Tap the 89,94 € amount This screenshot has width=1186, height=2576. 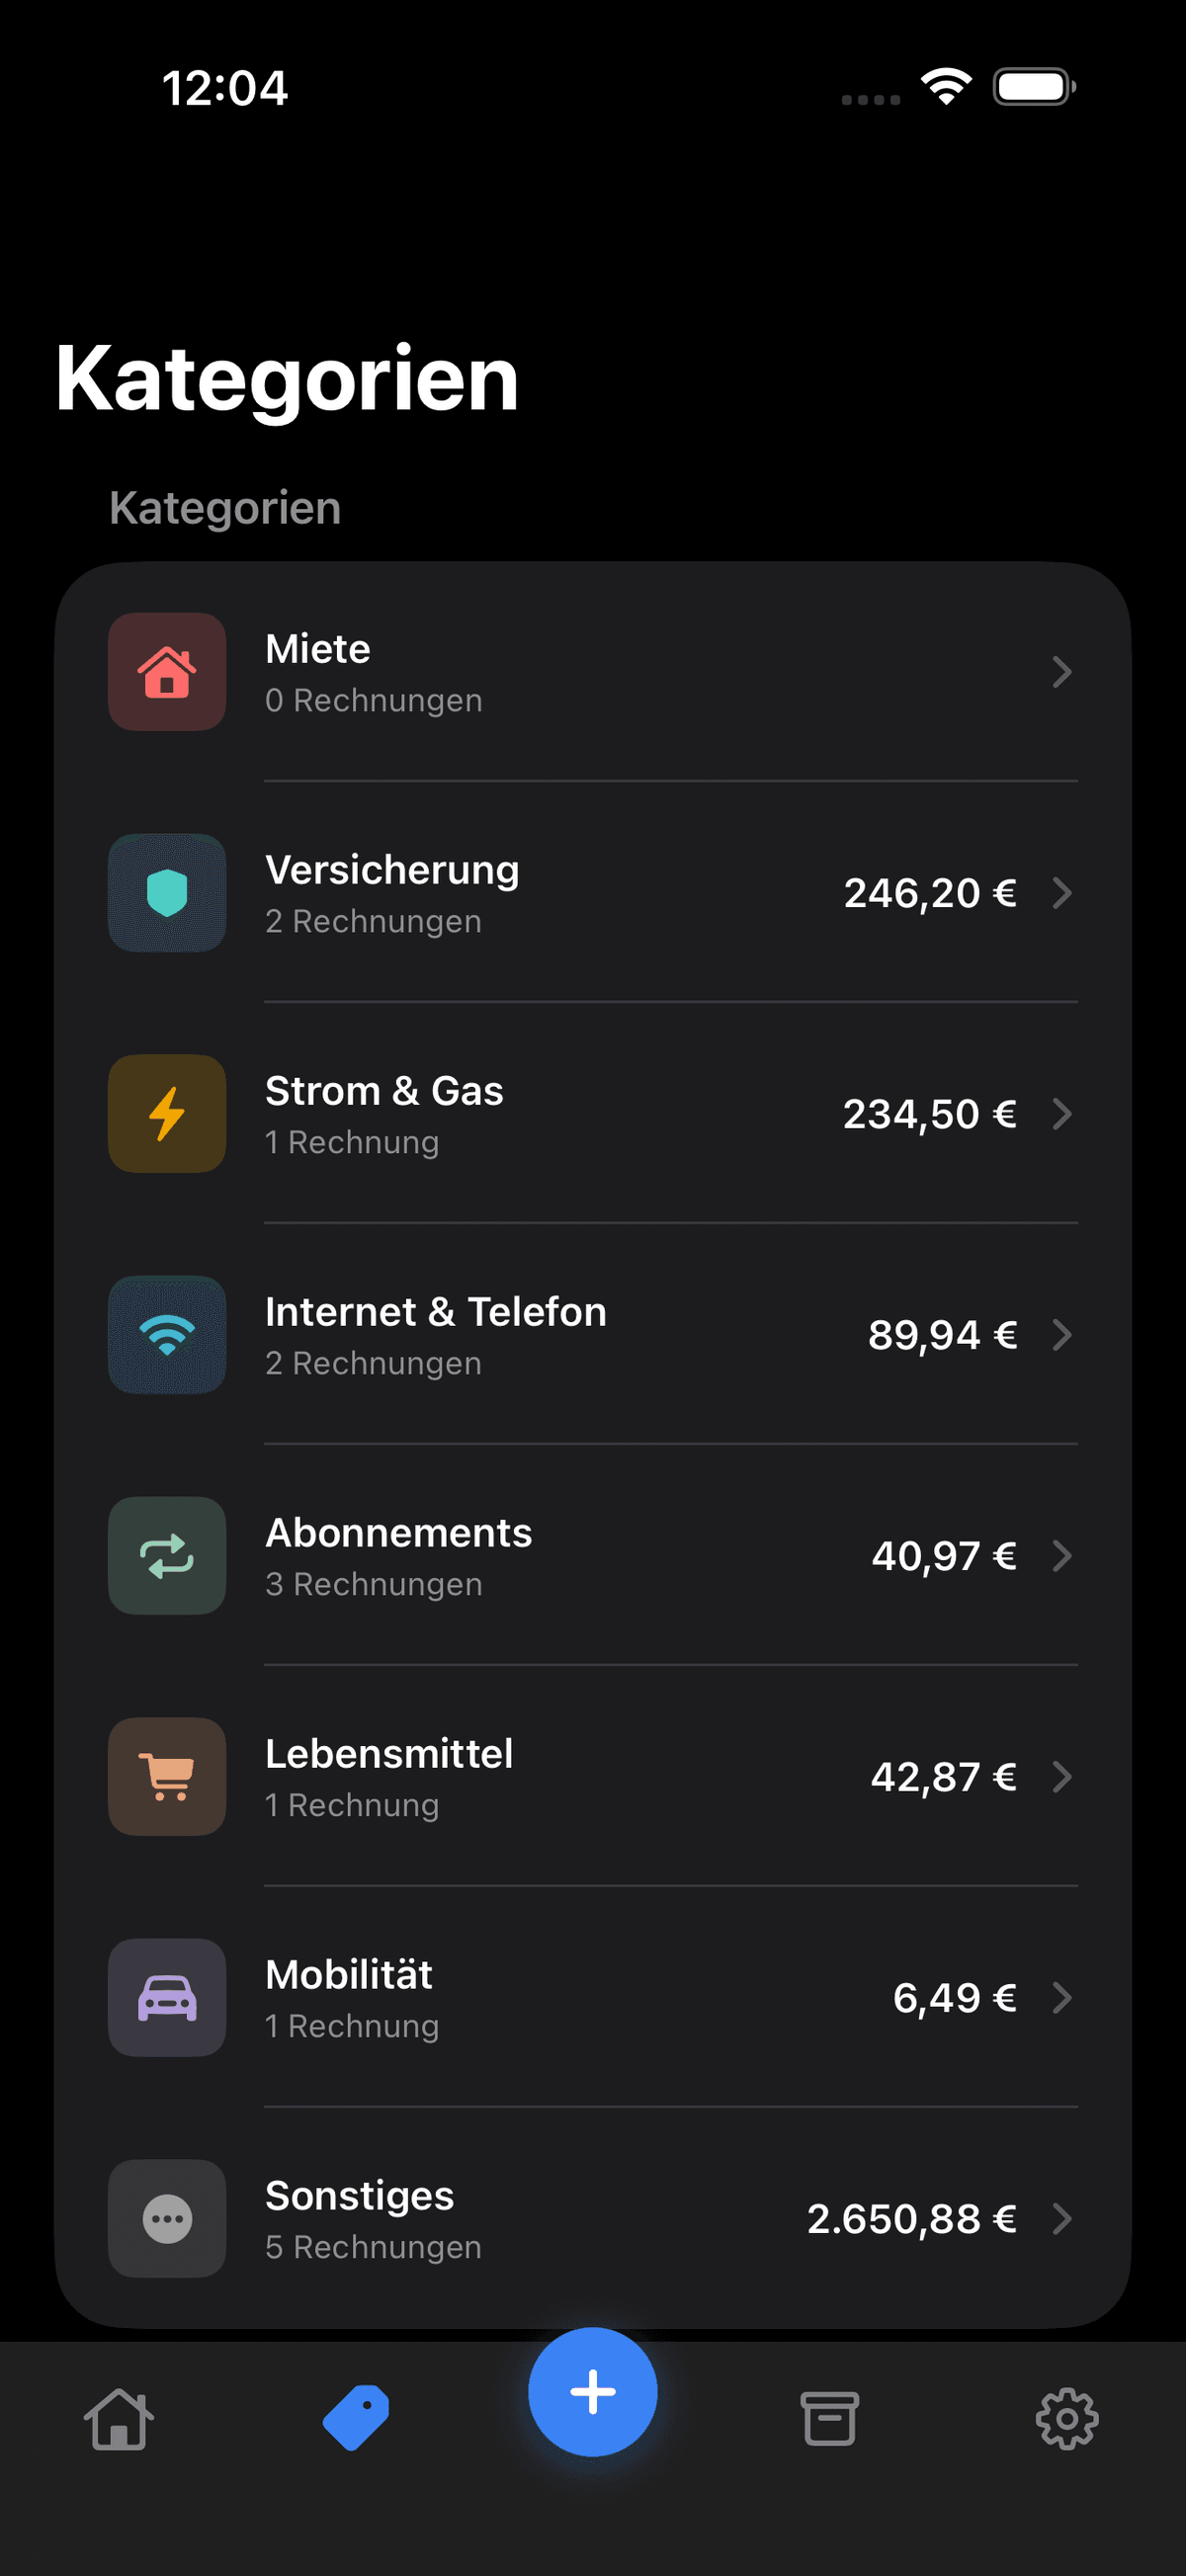[x=942, y=1335]
